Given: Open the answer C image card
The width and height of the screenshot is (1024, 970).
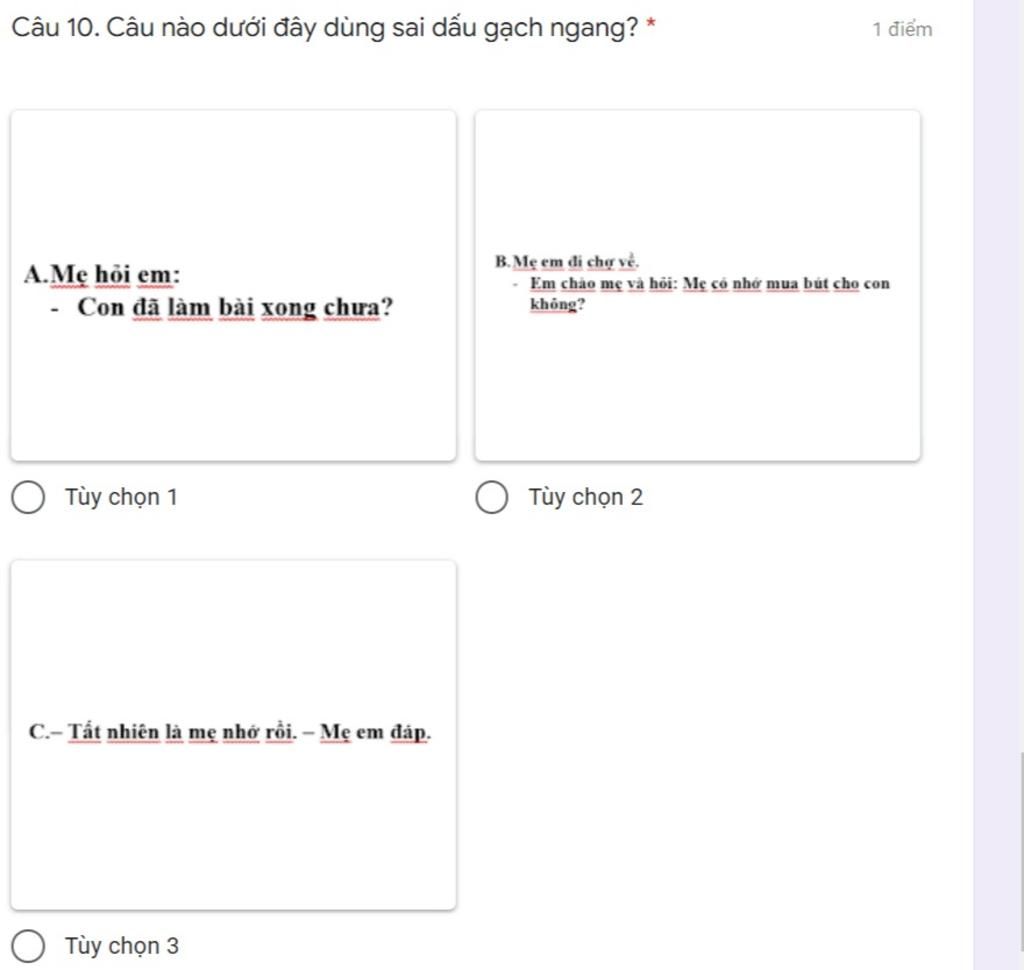Looking at the screenshot, I should [233, 734].
